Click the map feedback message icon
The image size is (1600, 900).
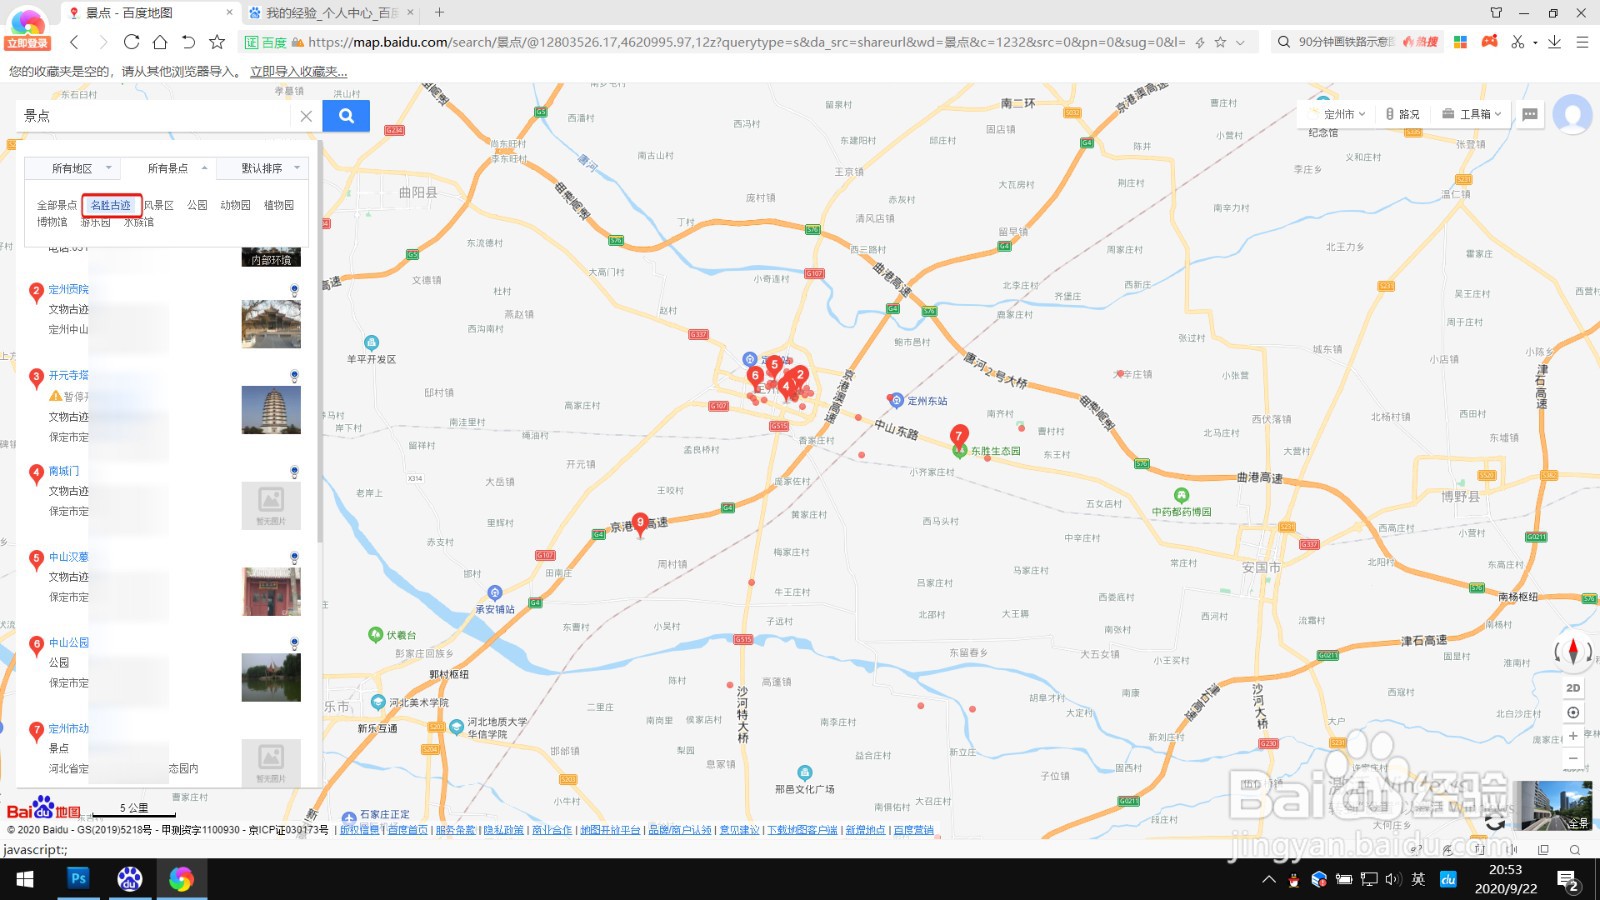tap(1530, 114)
